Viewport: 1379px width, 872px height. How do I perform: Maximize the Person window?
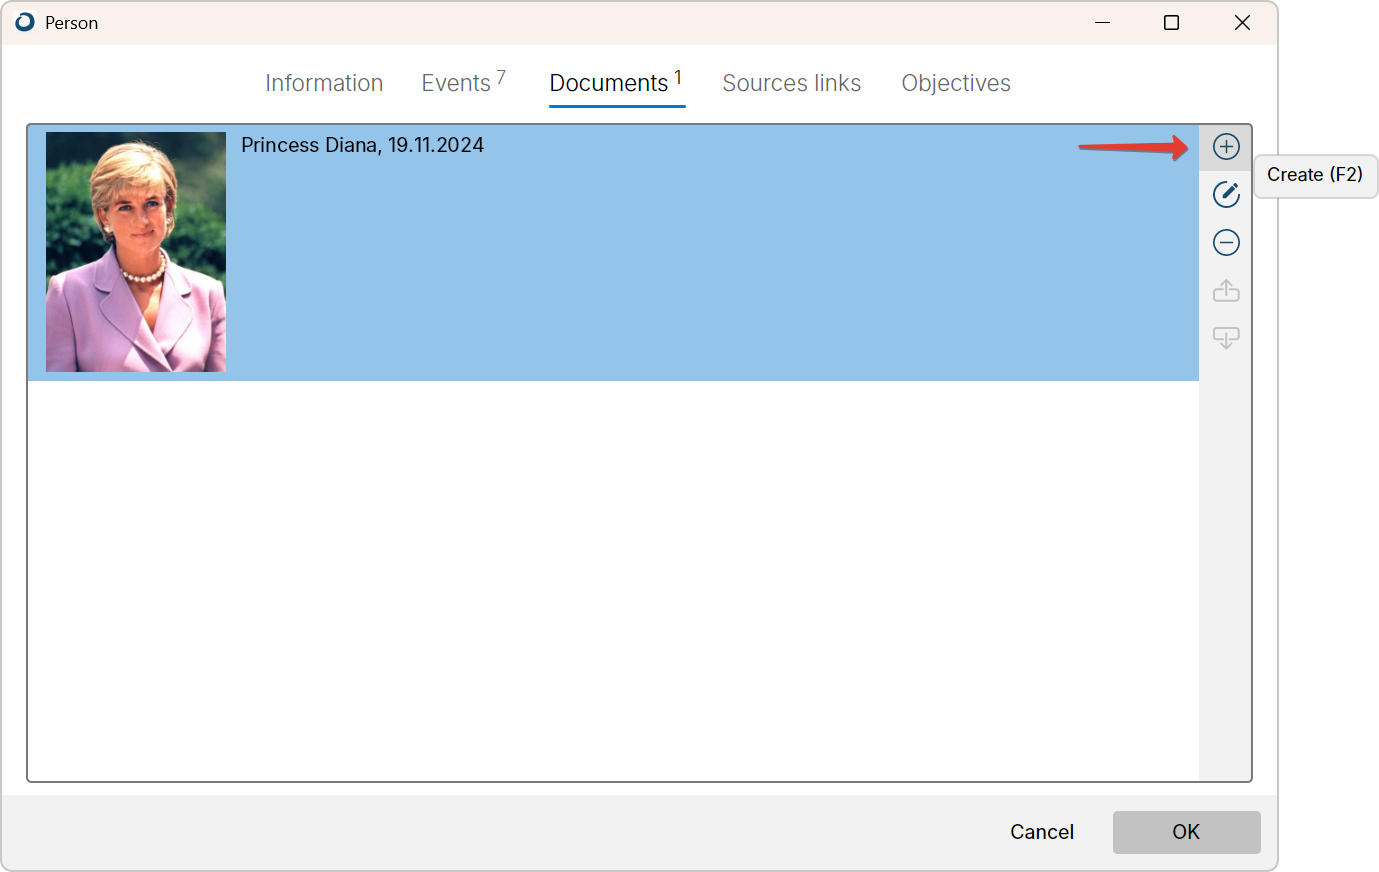[1171, 22]
